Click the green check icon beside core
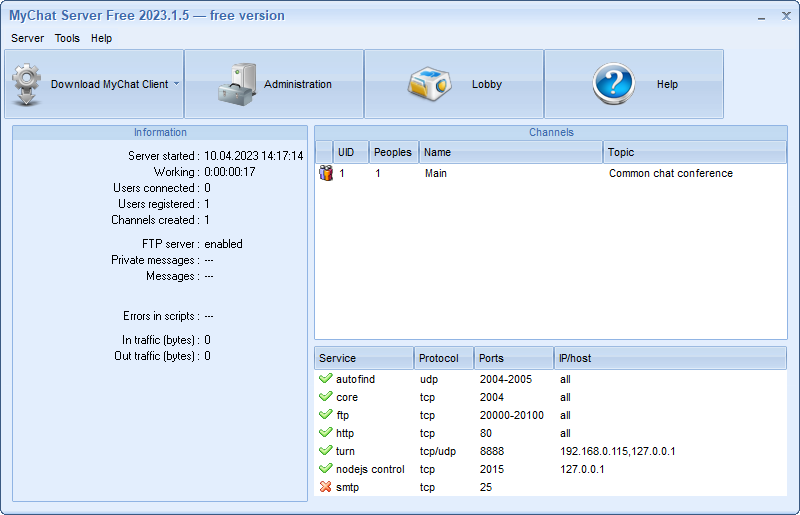Screen dimensions: 800x515 pyautogui.click(x=326, y=397)
